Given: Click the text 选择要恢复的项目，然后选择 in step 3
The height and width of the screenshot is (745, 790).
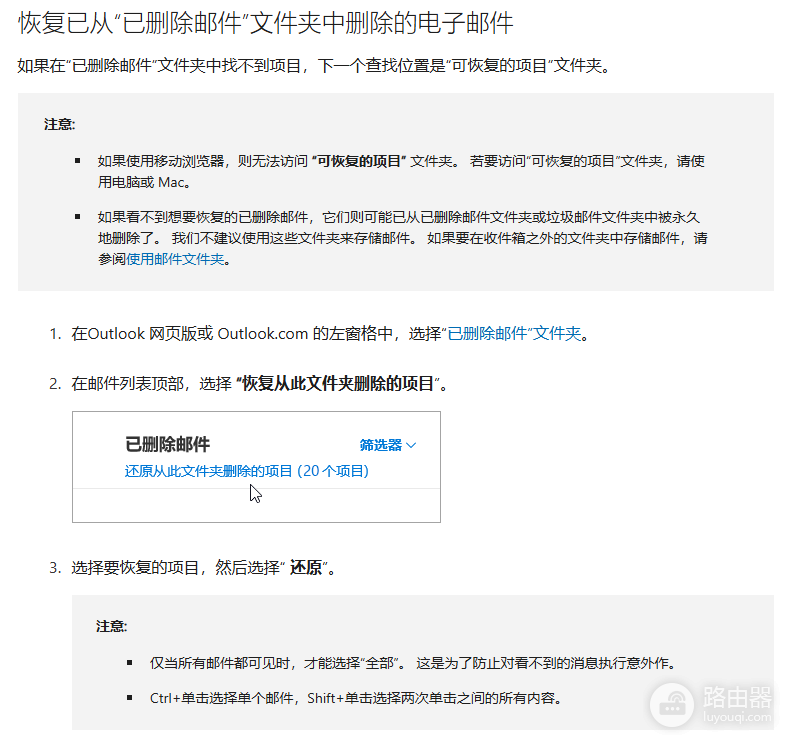Looking at the screenshot, I should (175, 568).
